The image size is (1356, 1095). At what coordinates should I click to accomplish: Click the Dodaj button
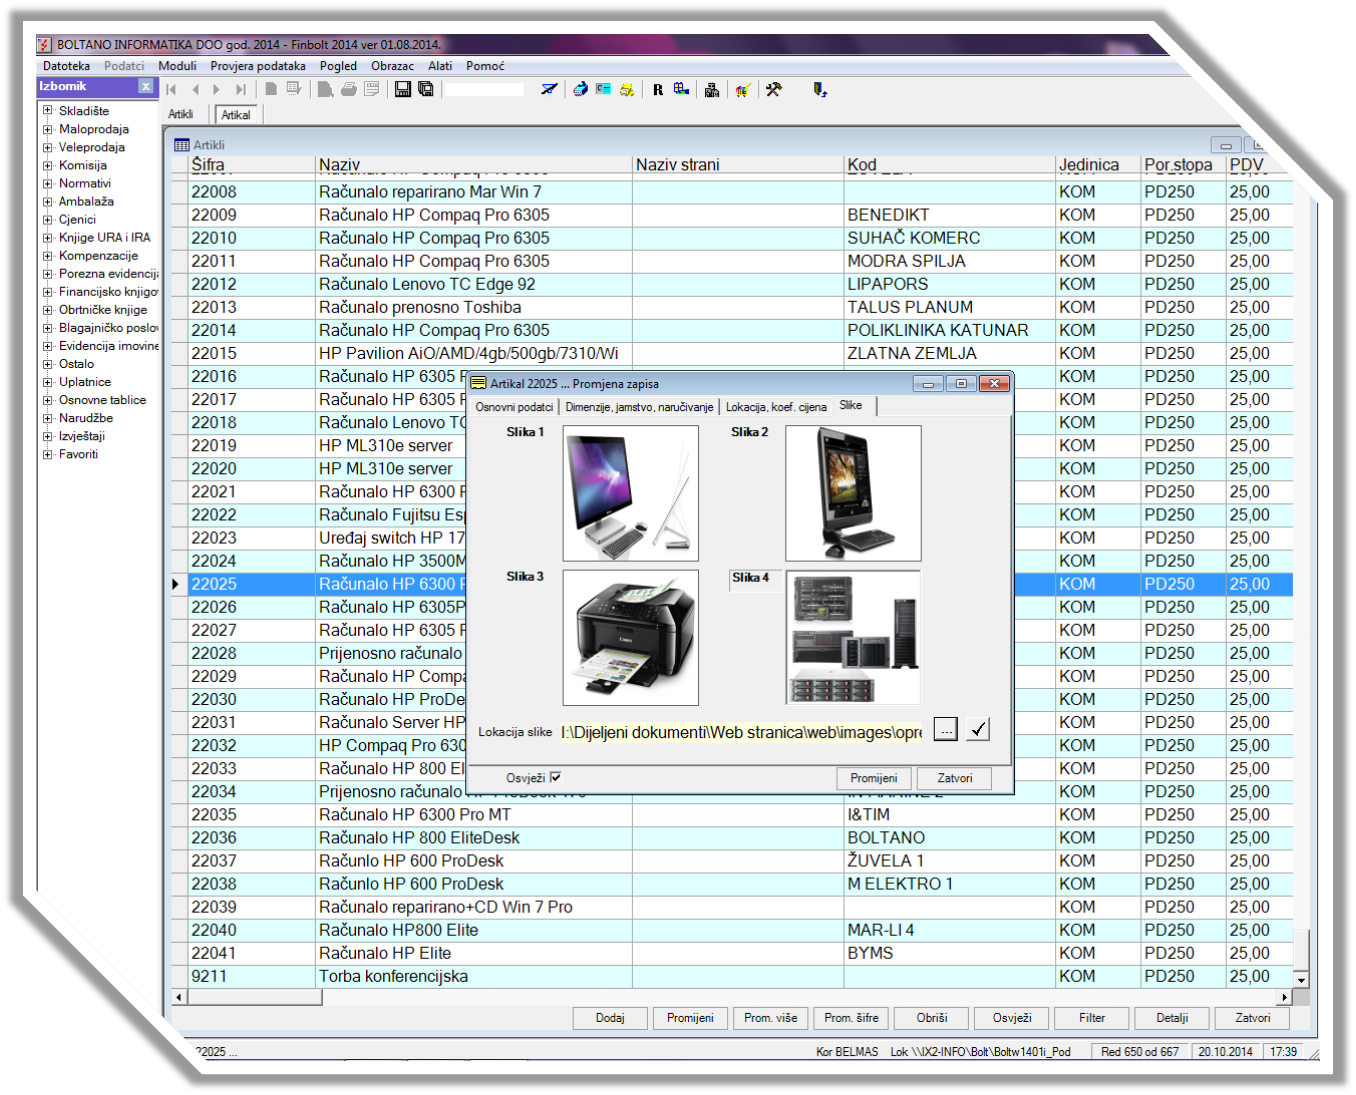(610, 1018)
